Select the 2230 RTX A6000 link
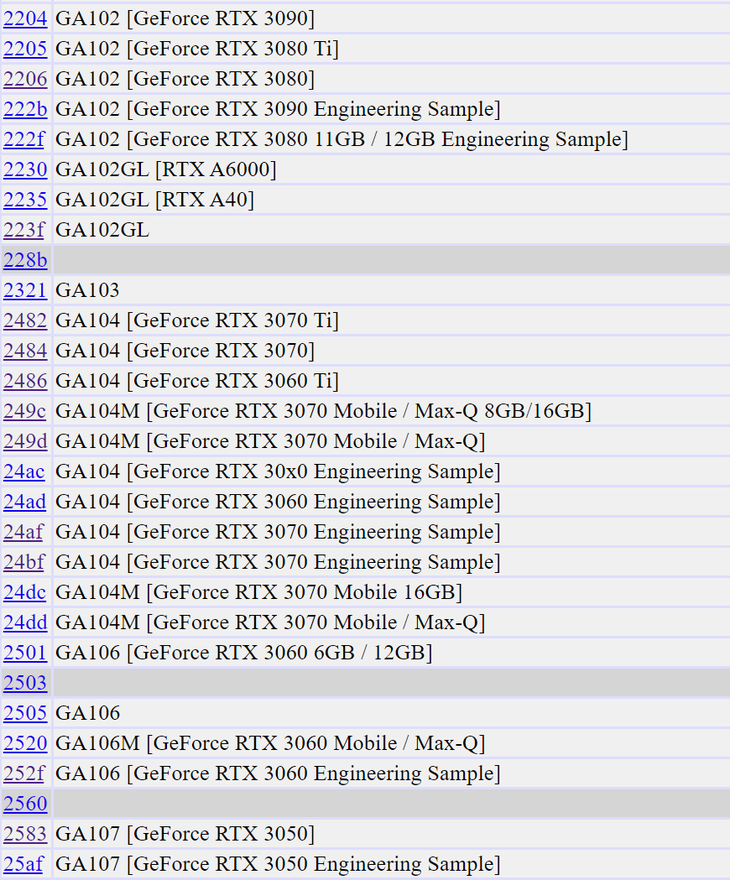730x880 pixels. point(25,169)
